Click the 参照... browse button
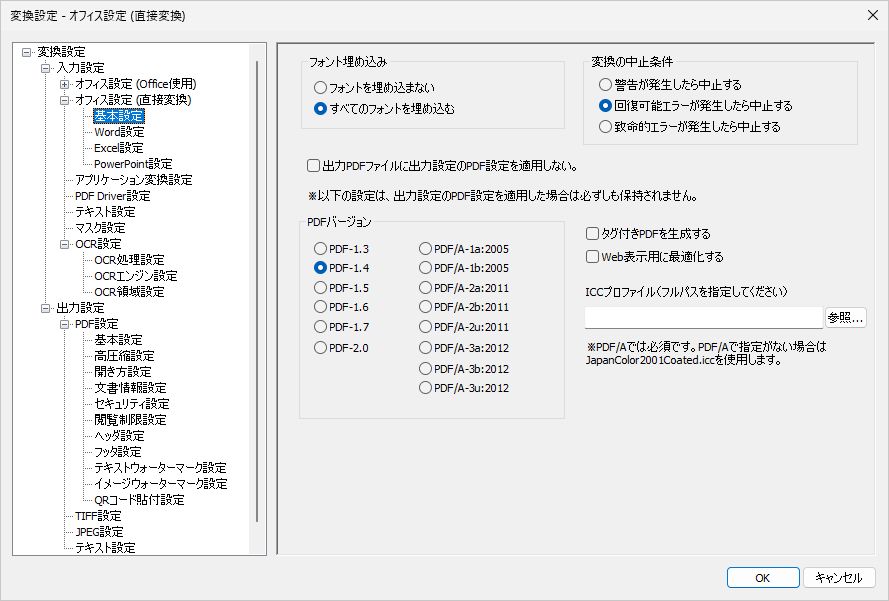The width and height of the screenshot is (889, 601). (845, 318)
